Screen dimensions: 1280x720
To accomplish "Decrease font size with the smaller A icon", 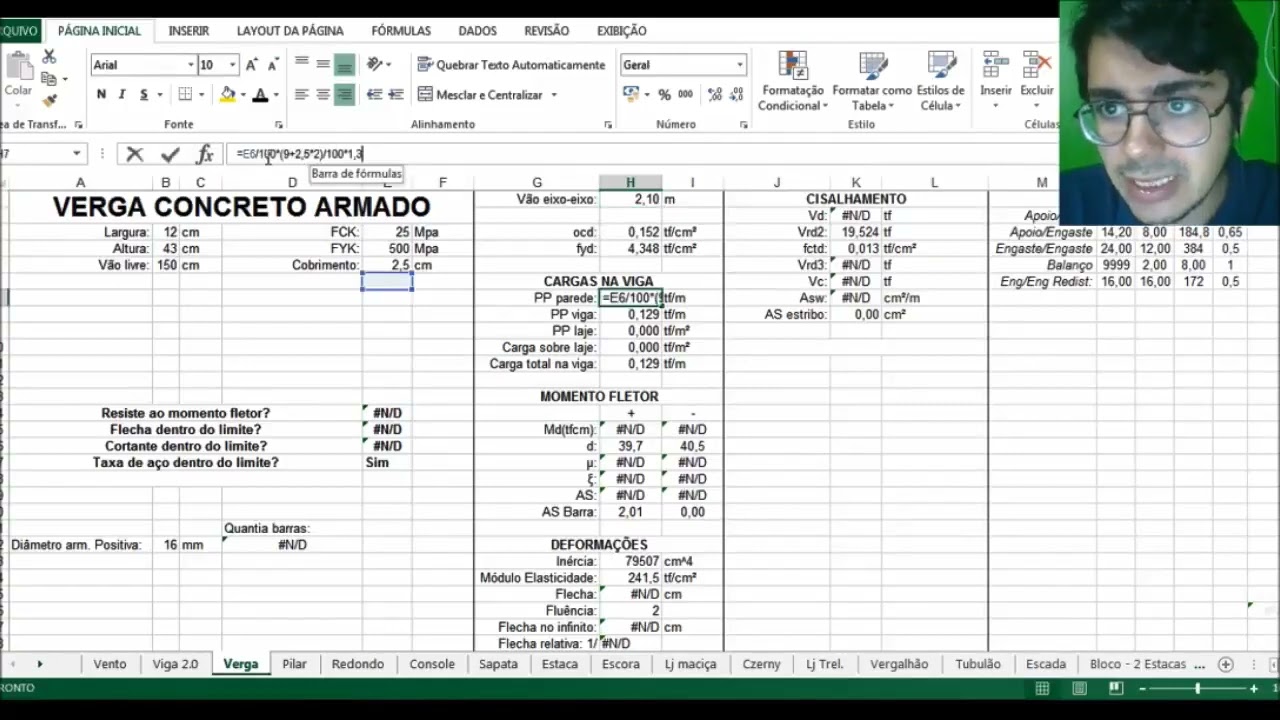I will 273,65.
